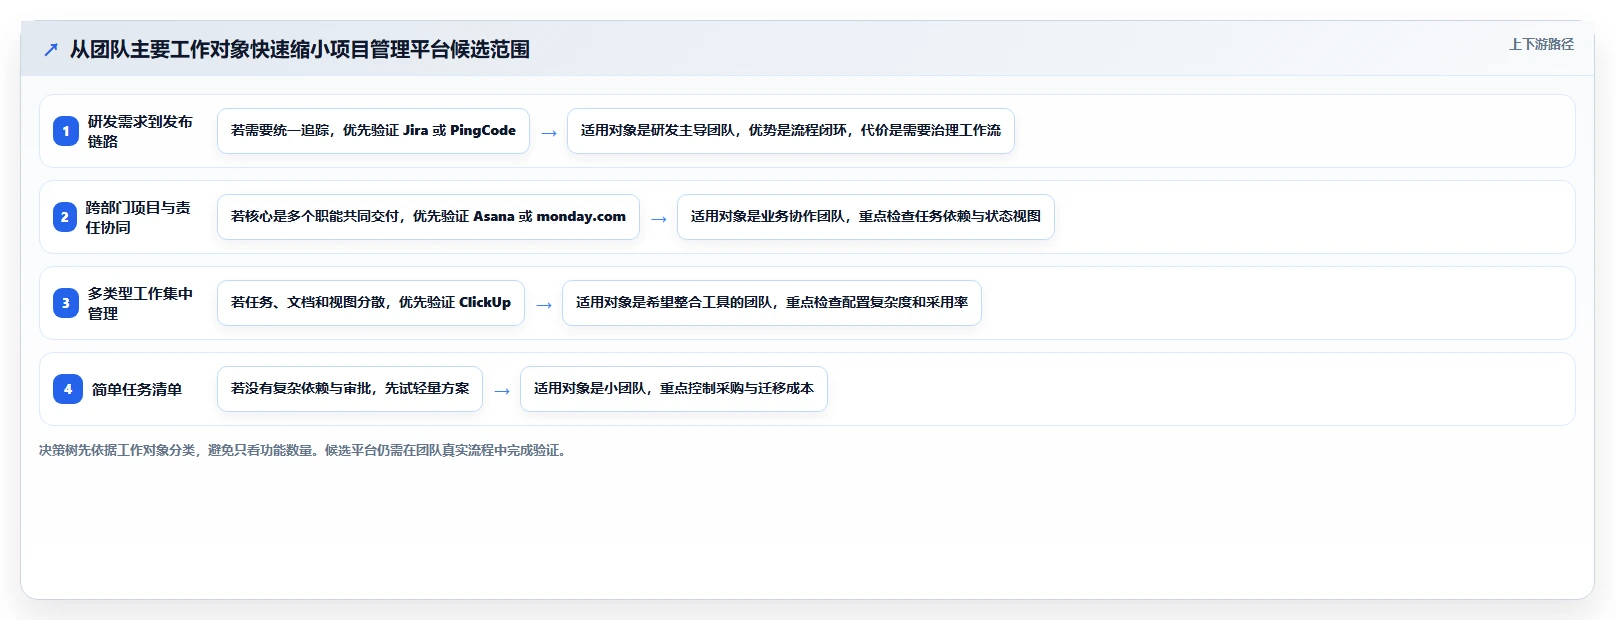Click the 跨部门项目与责任协同 row label
This screenshot has width=1615, height=620.
pyautogui.click(x=138, y=217)
